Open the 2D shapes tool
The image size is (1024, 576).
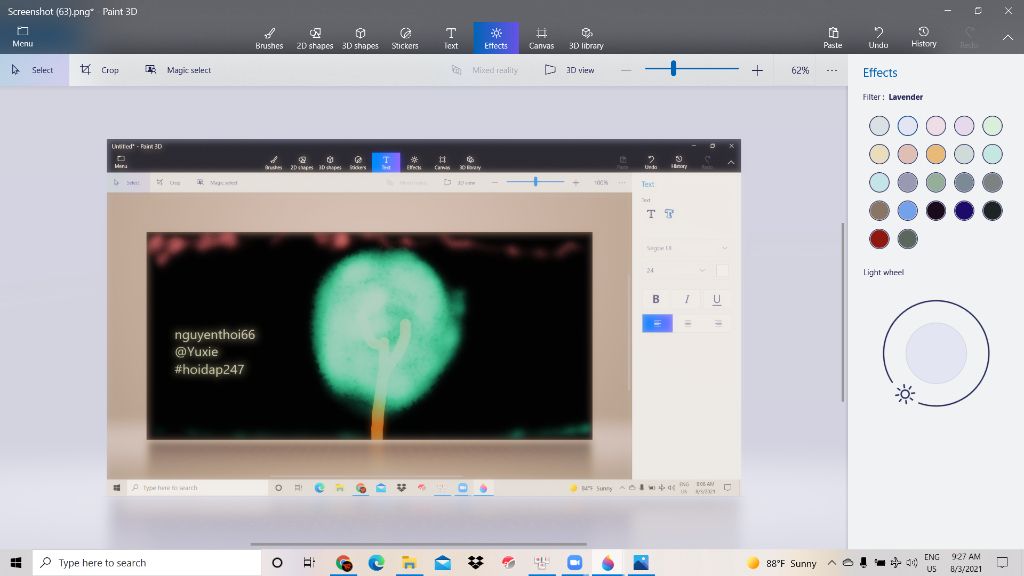(315, 38)
